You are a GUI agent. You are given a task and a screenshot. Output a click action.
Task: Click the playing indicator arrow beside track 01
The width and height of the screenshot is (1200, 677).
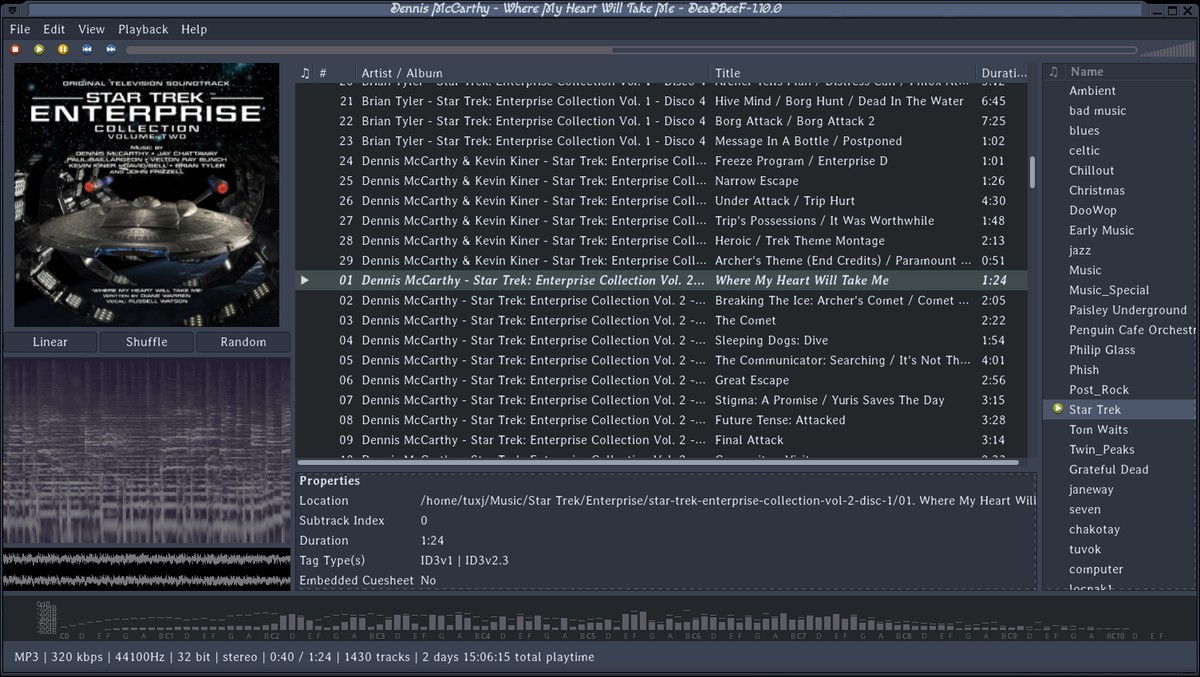pos(305,281)
